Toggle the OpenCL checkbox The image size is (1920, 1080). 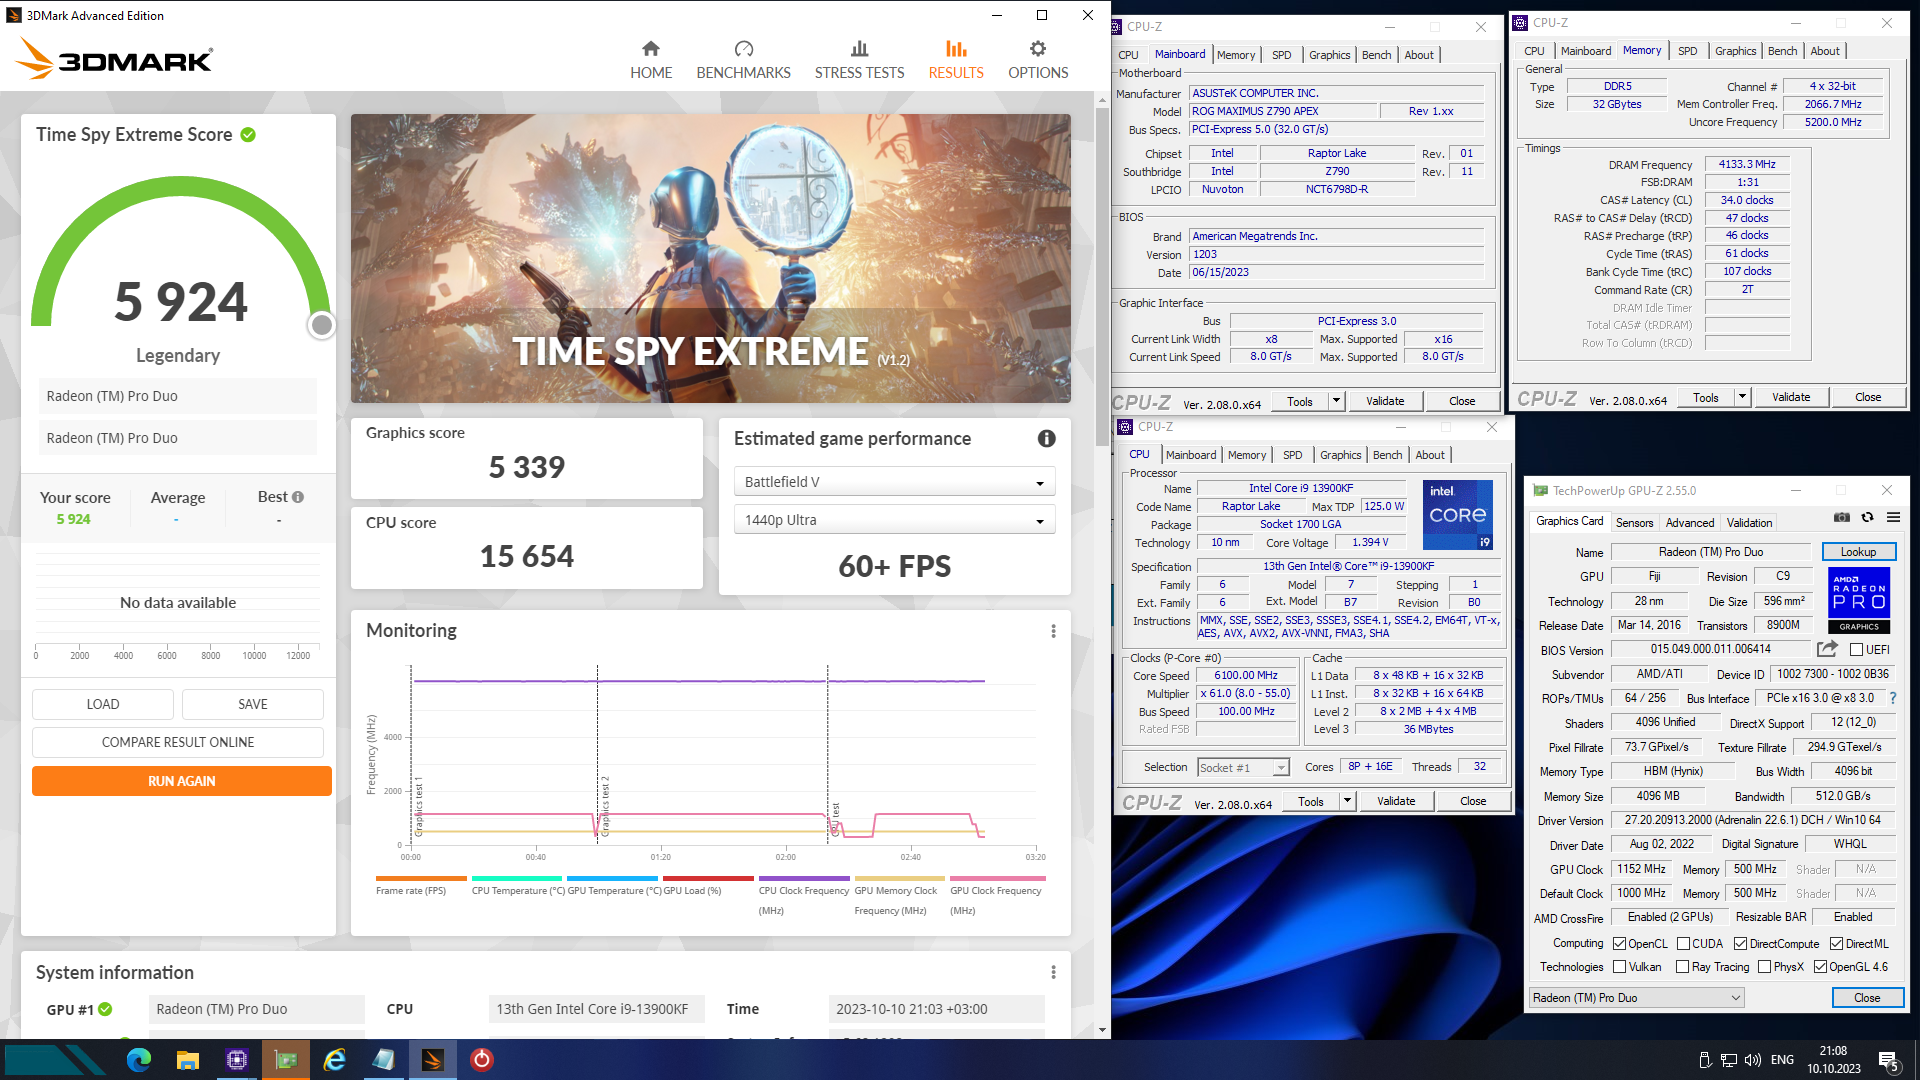(x=1619, y=943)
